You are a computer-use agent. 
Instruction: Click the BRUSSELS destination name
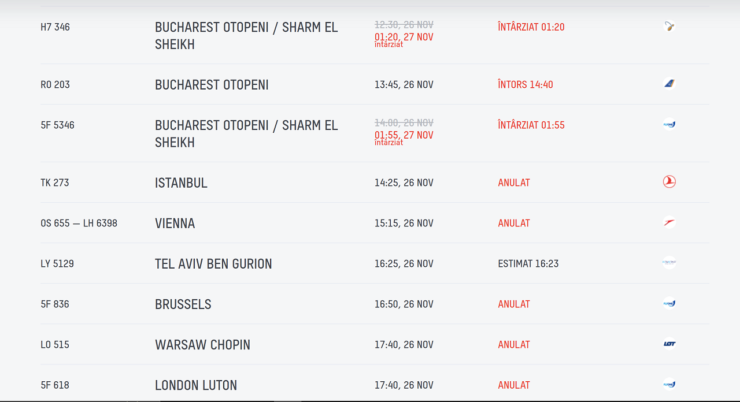coord(183,304)
